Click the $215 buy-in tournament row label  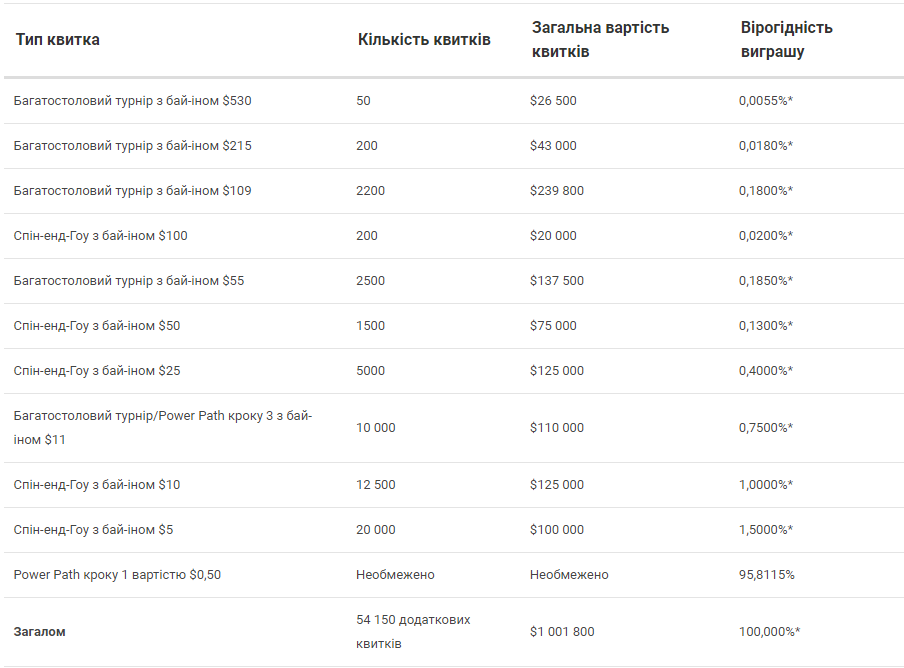click(133, 146)
